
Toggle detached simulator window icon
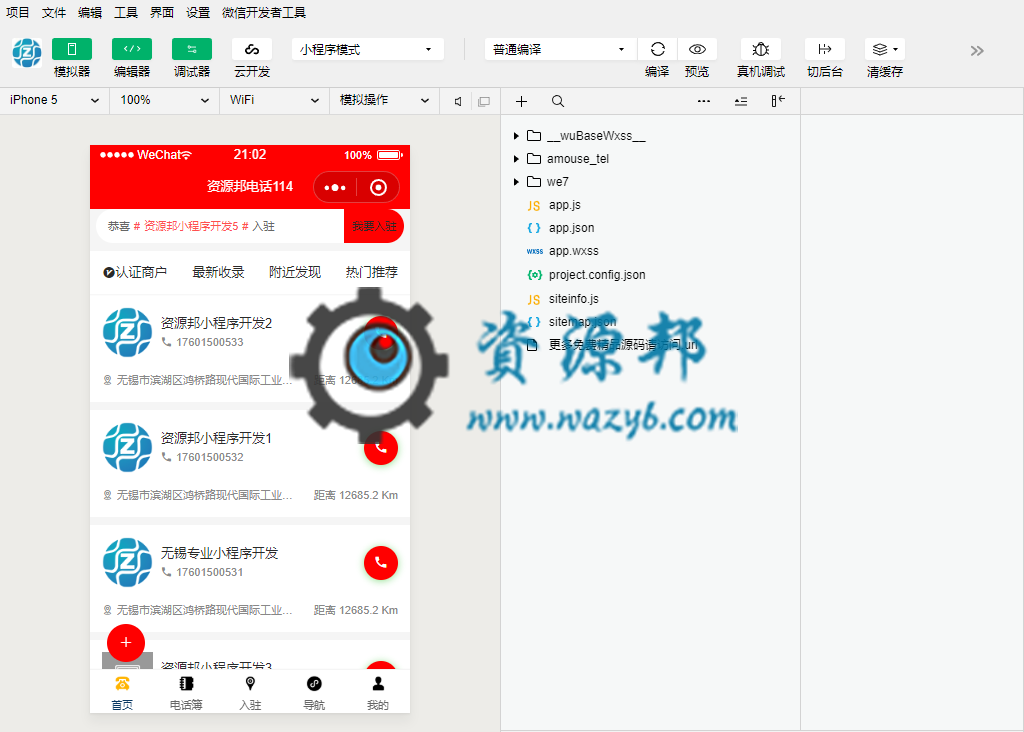pos(484,101)
